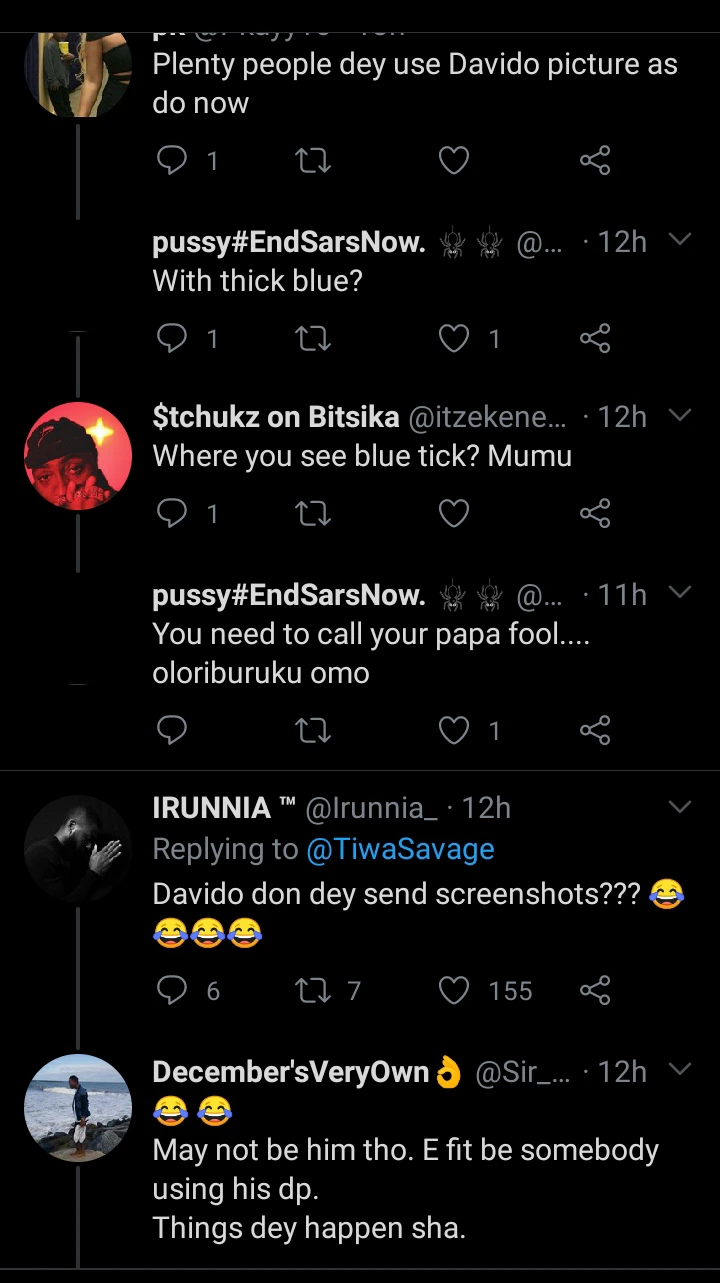Image resolution: width=720 pixels, height=1283 pixels.
Task: Like the "With thick blue?" reply
Action: coord(454,339)
